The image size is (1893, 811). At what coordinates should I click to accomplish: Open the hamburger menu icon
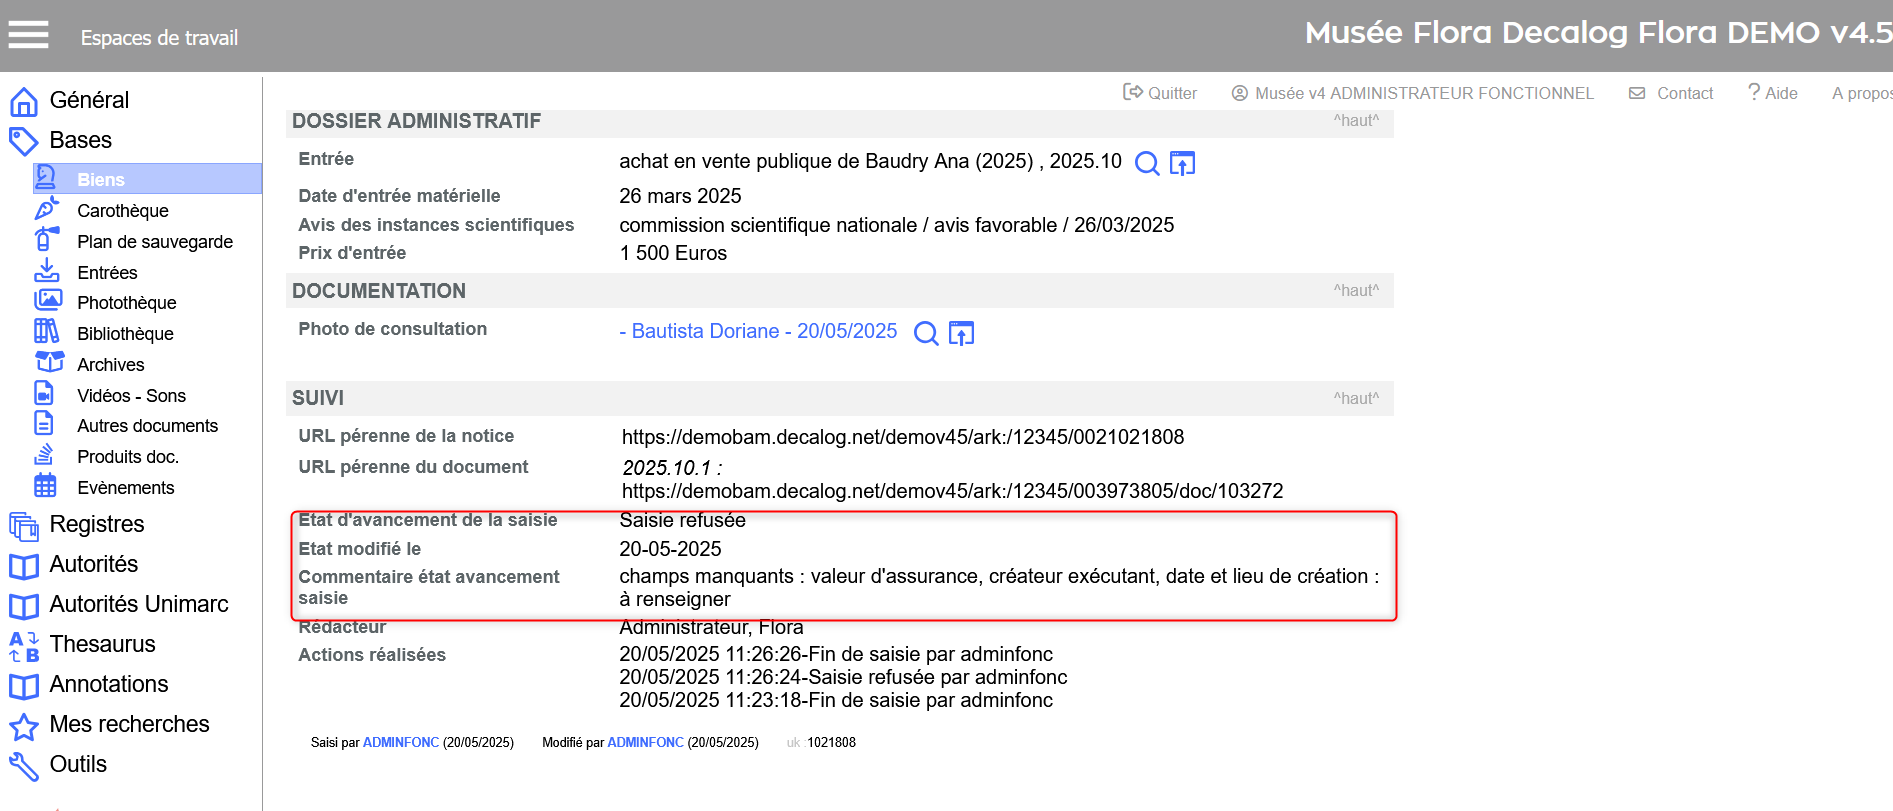(28, 36)
